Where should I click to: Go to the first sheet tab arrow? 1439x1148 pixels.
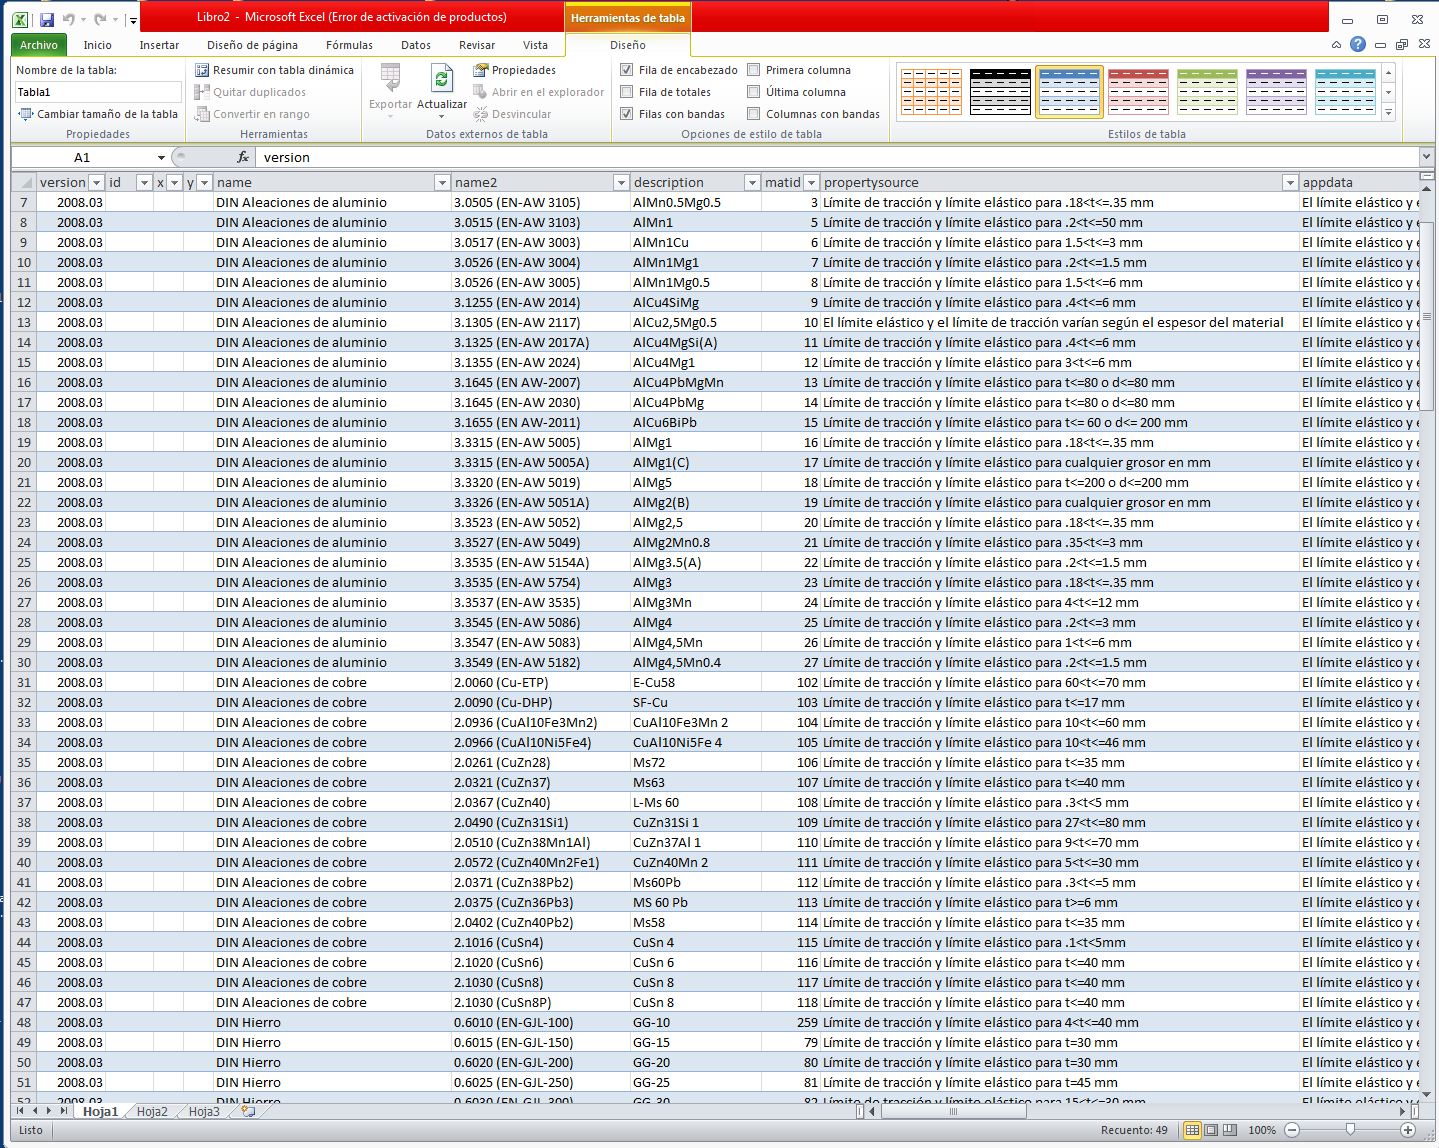pyautogui.click(x=20, y=1111)
